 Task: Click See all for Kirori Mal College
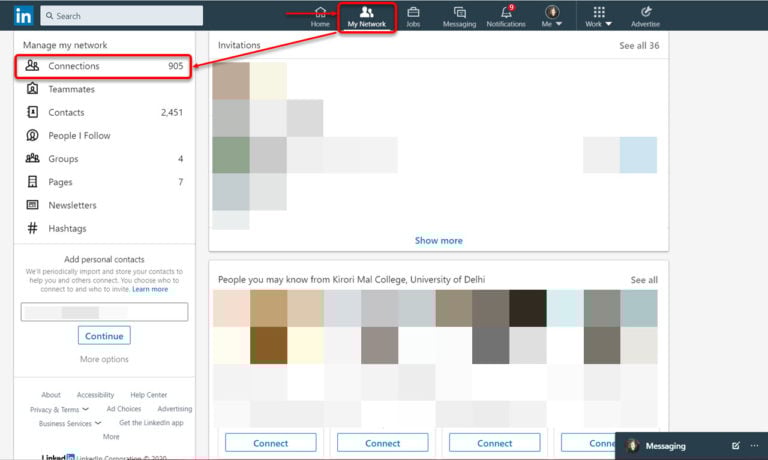[644, 280]
